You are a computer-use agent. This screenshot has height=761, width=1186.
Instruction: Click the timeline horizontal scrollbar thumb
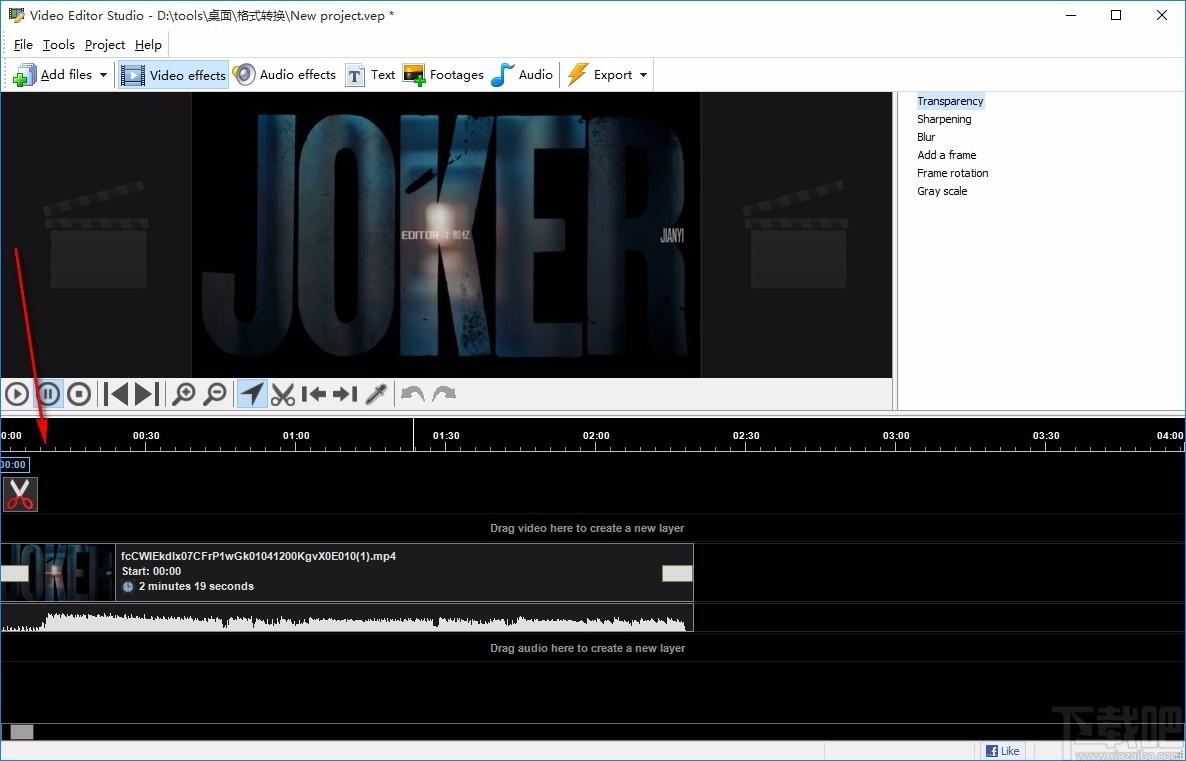coord(22,732)
